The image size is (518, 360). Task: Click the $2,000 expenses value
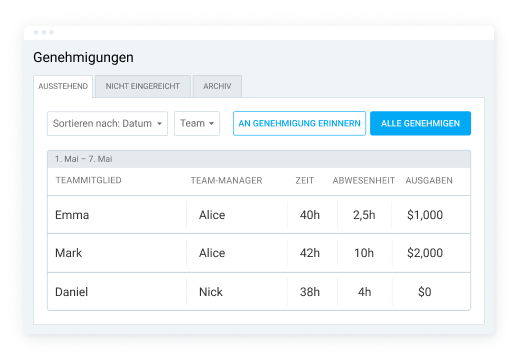[425, 253]
